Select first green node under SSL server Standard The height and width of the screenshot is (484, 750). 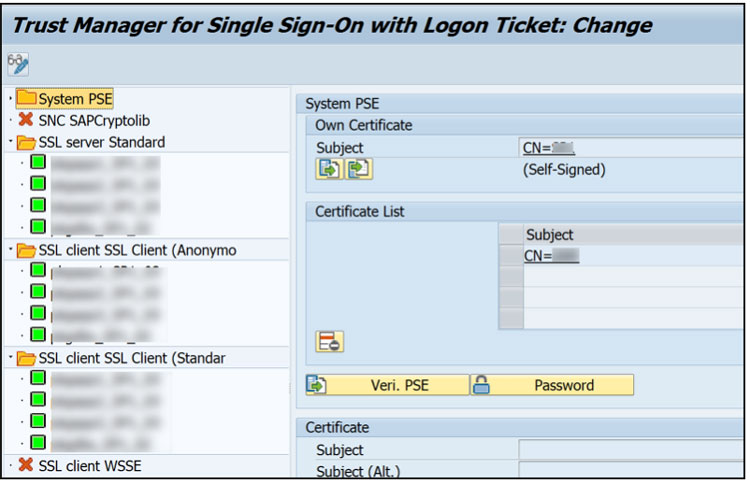click(x=38, y=162)
